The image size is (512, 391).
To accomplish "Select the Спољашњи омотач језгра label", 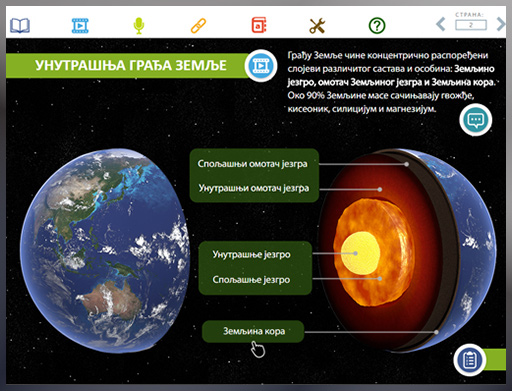I will click(x=252, y=164).
